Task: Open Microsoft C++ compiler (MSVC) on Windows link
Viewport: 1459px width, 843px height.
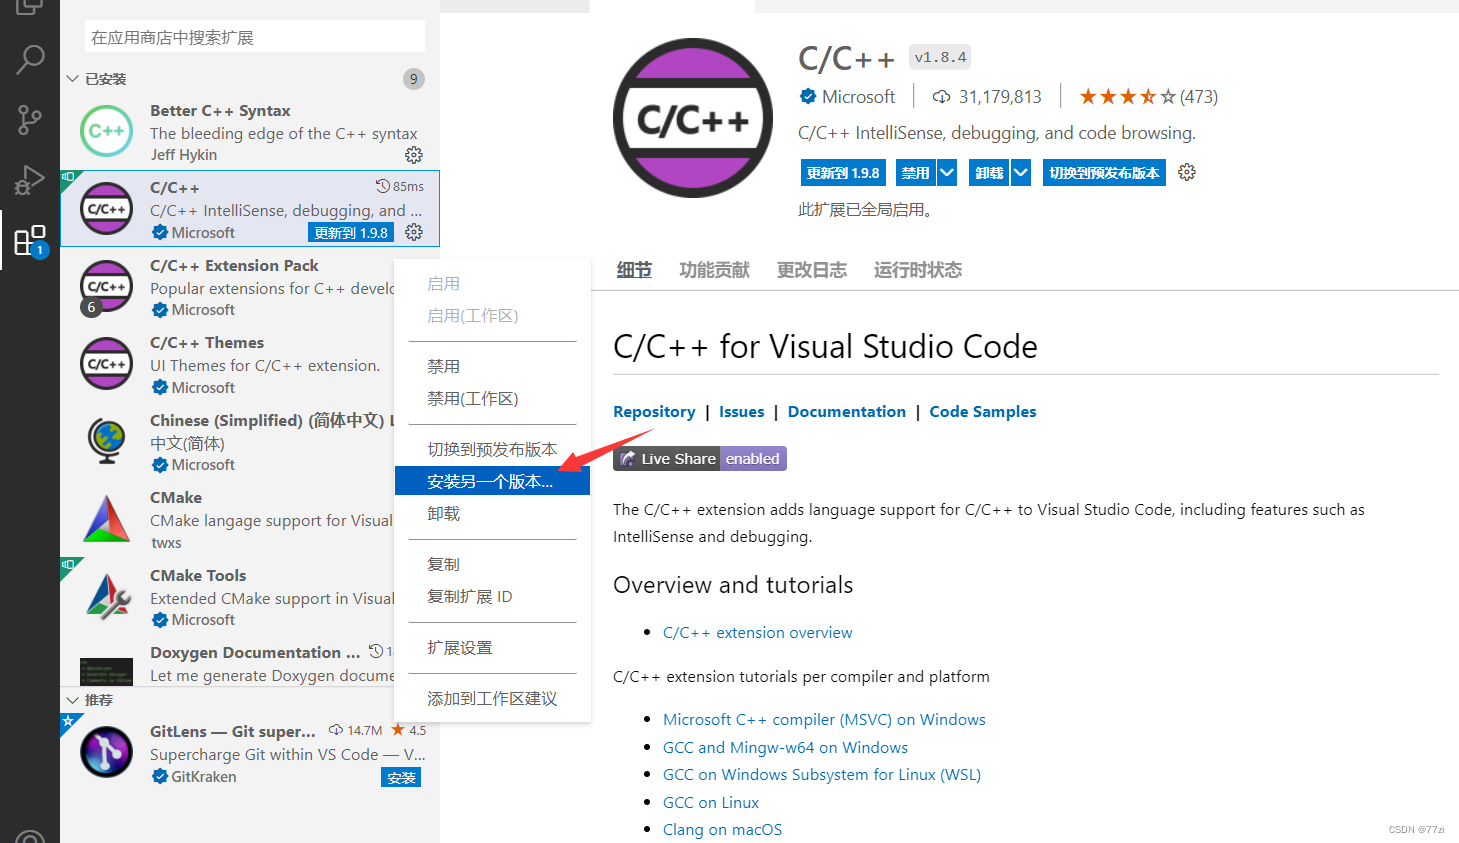Action: click(x=824, y=720)
